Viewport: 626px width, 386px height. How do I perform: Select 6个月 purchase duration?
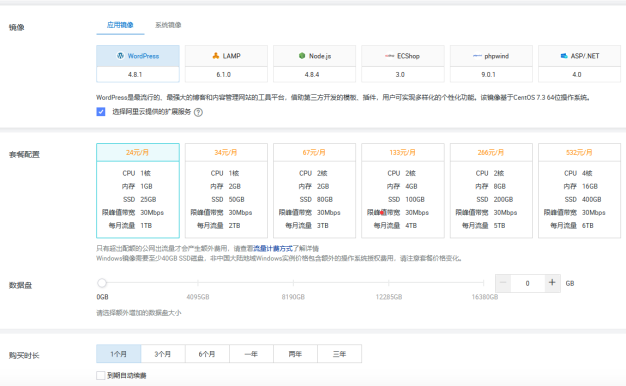click(207, 354)
